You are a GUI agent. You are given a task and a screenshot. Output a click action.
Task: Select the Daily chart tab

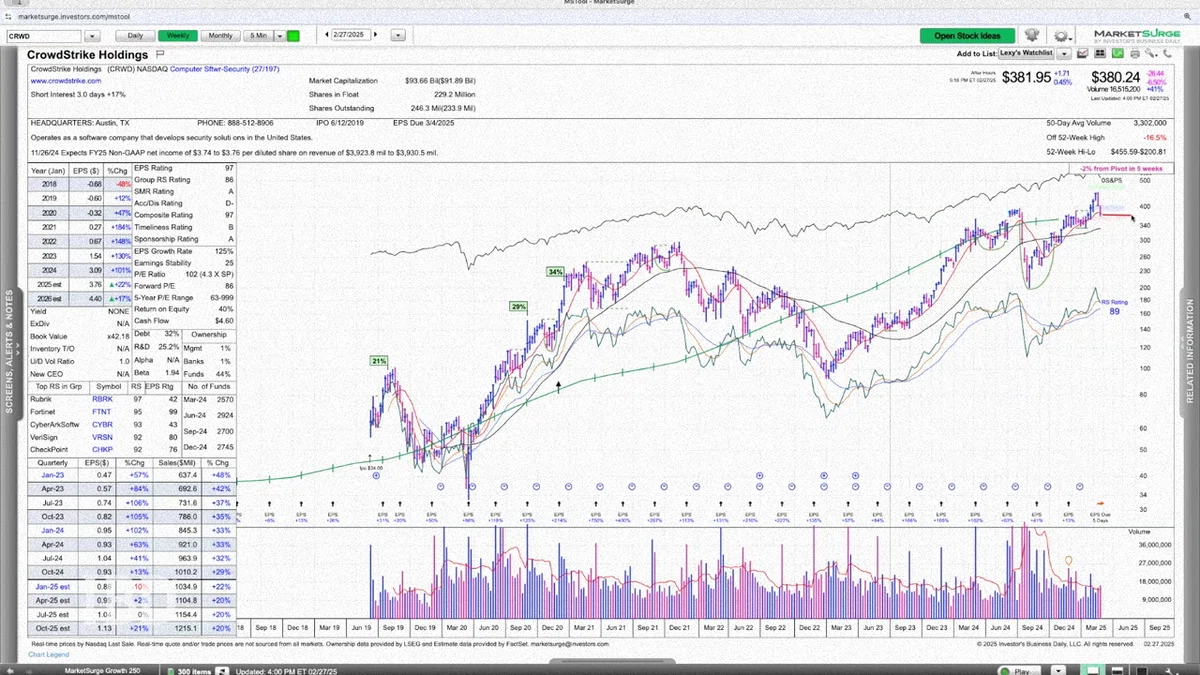click(136, 35)
